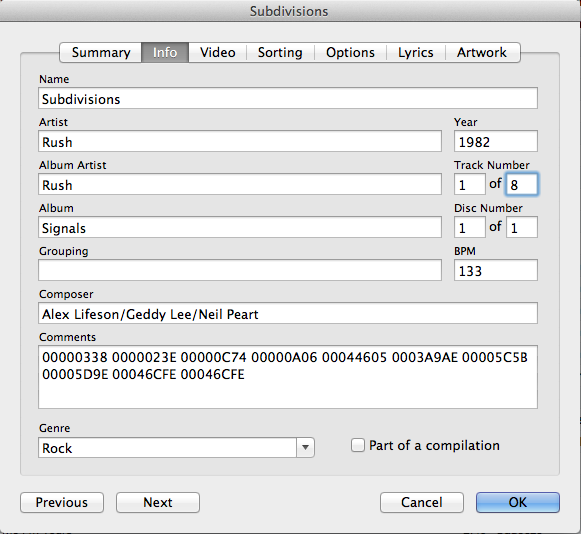Click the Genre text field showing Rock
This screenshot has height=534, width=581.
167,448
